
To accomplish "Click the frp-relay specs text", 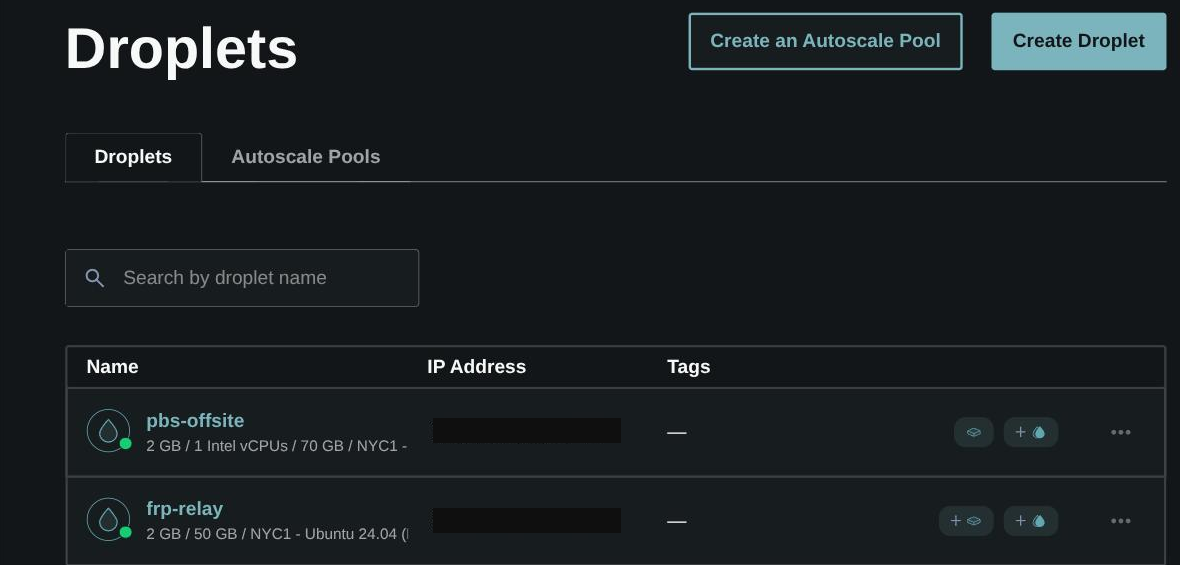I will pyautogui.click(x=277, y=534).
